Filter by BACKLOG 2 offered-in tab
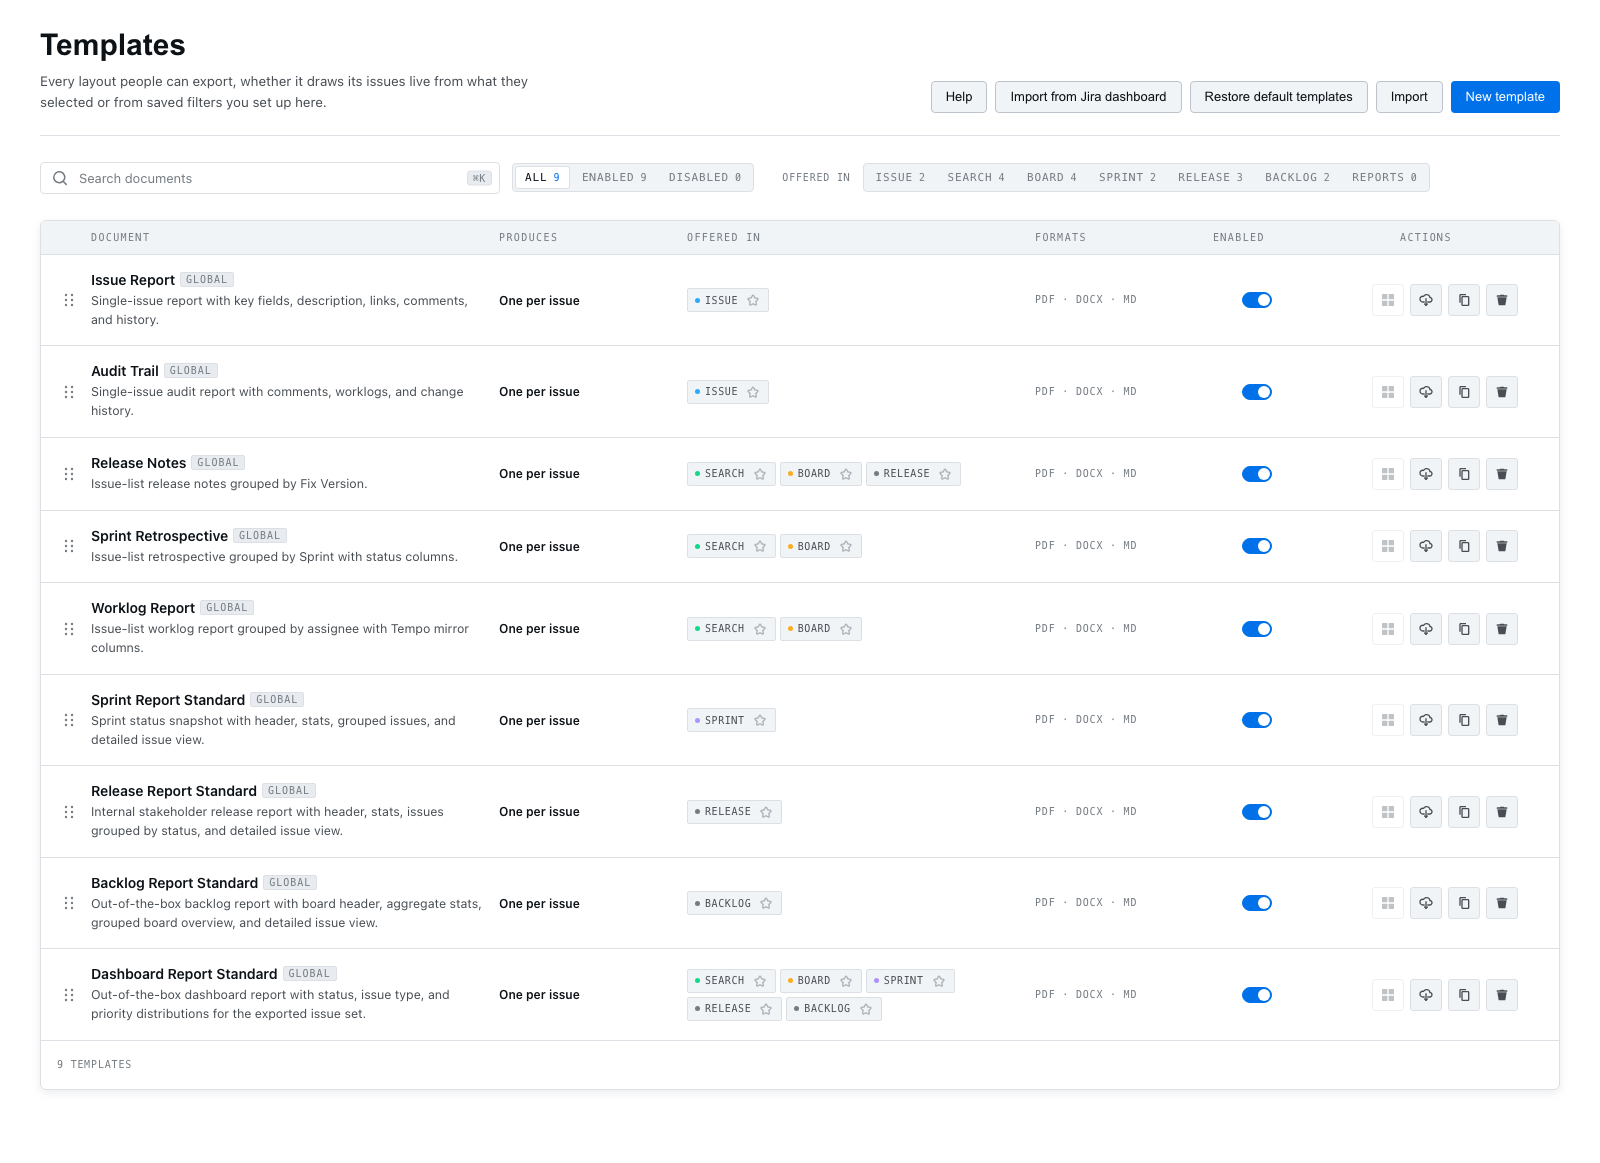 (1297, 177)
